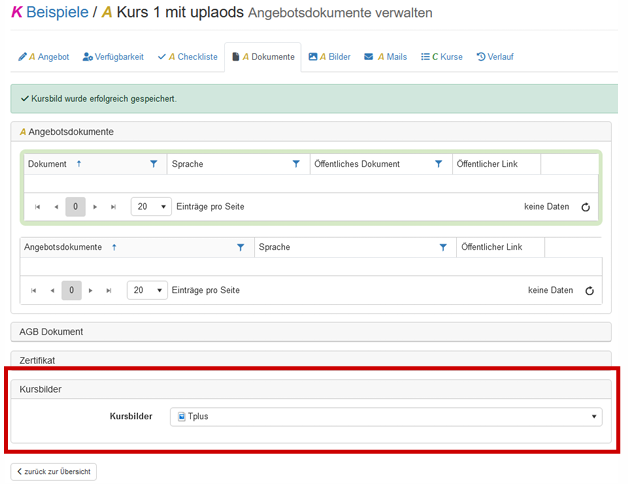Open the Sprache filter in second grid
Screen dimensions: 628x484
point(444,247)
